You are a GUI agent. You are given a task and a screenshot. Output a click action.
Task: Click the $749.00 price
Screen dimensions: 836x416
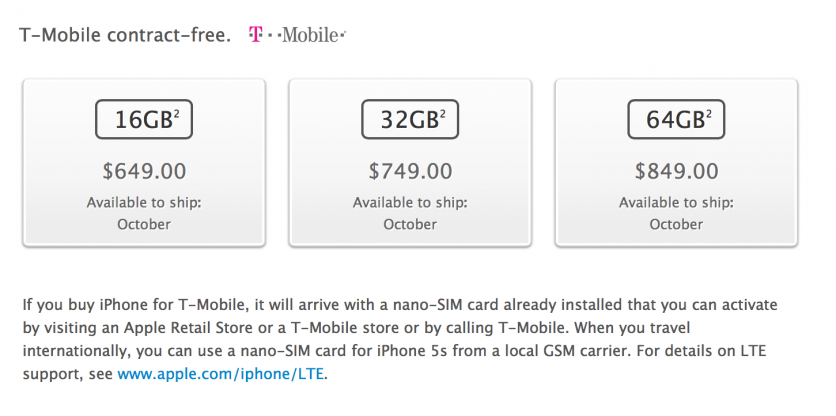click(410, 171)
